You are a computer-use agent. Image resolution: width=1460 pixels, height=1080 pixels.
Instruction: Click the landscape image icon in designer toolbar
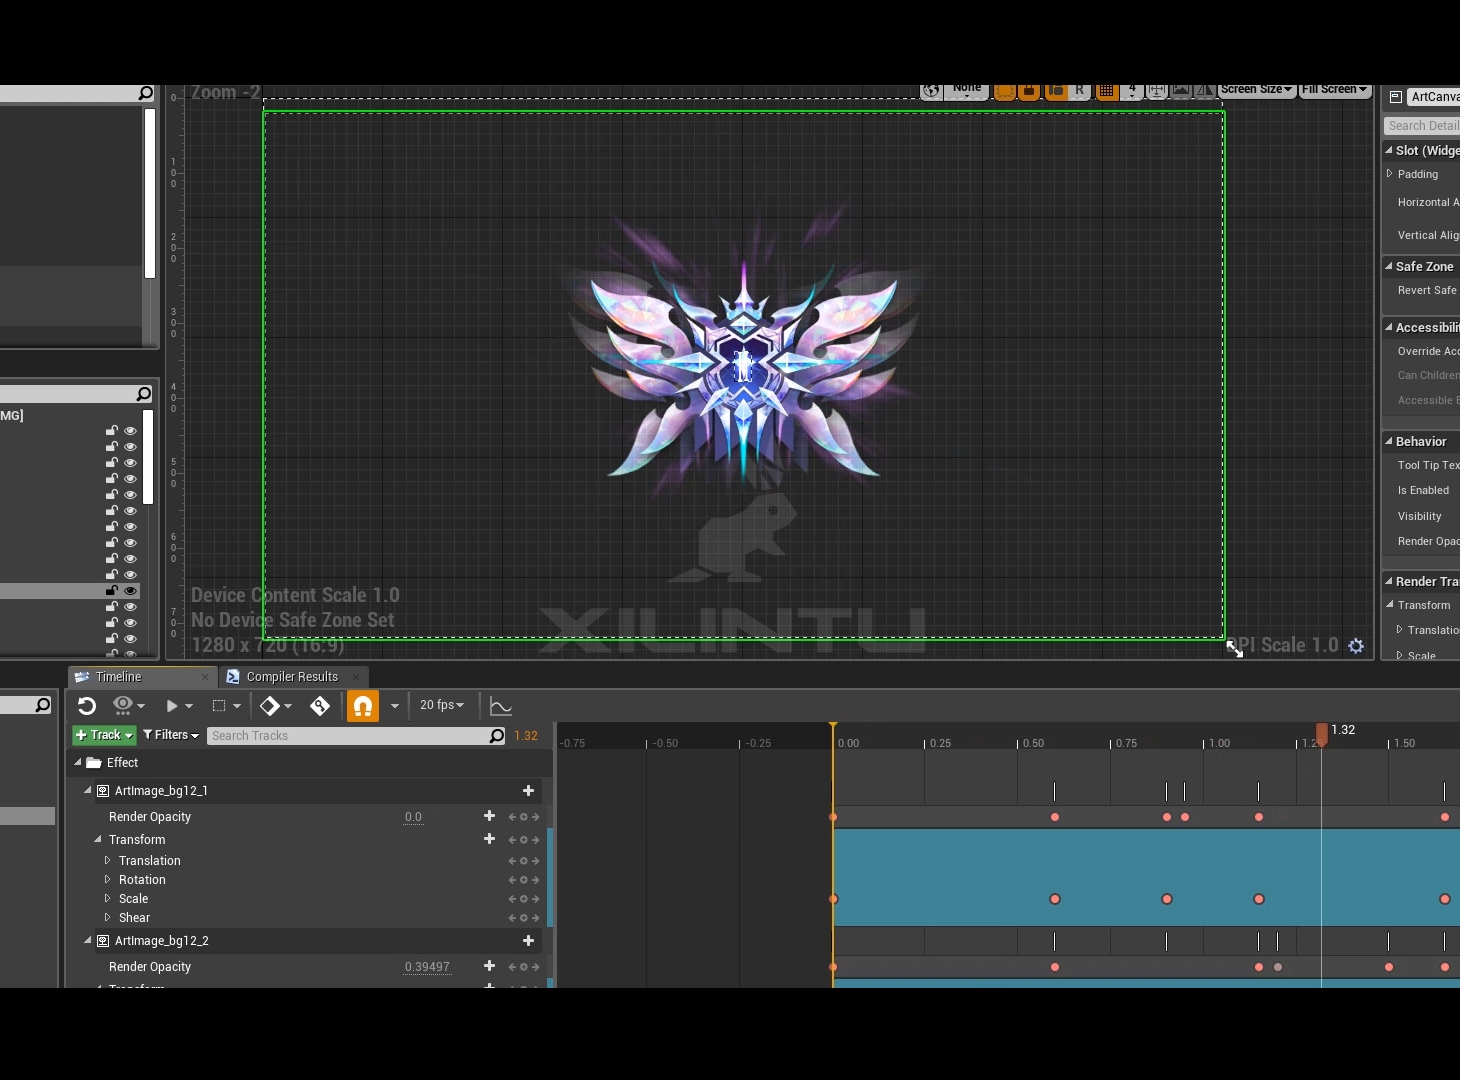(x=1181, y=91)
